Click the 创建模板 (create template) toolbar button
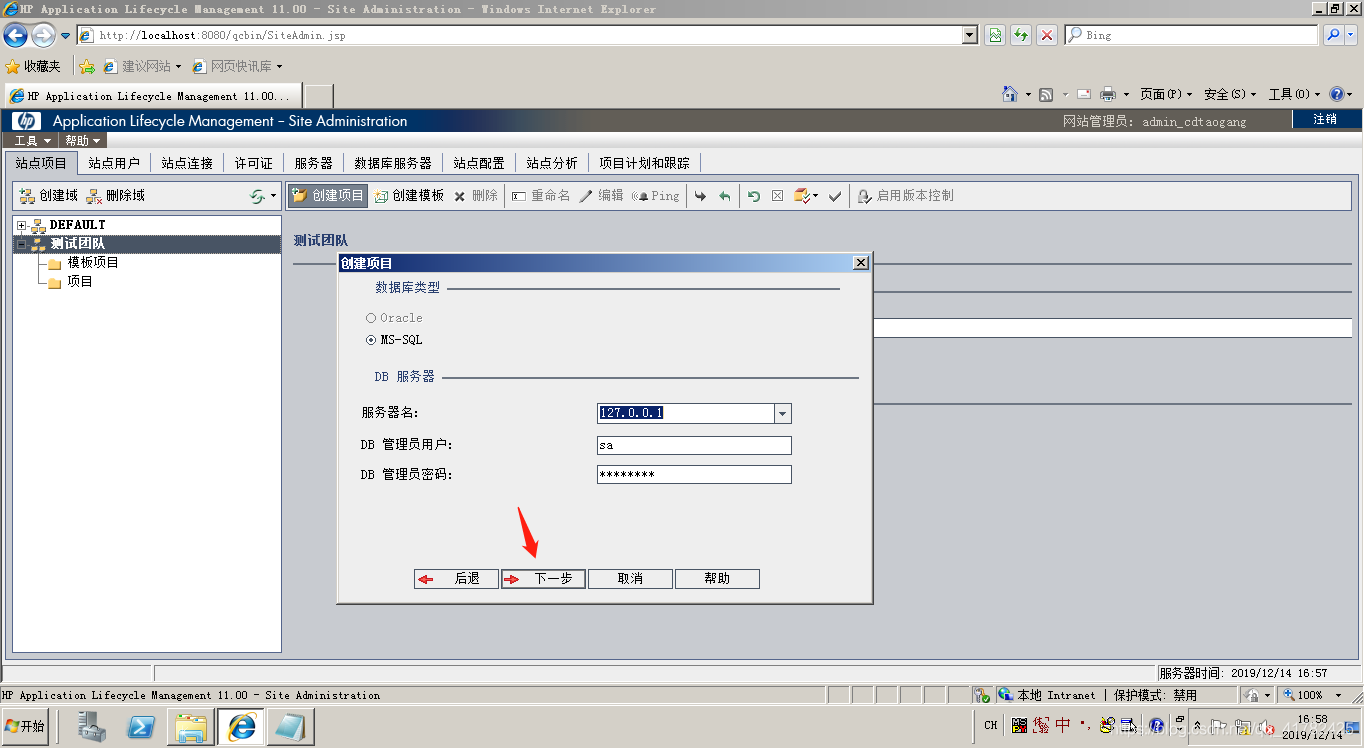This screenshot has height=748, width=1364. (x=409, y=196)
